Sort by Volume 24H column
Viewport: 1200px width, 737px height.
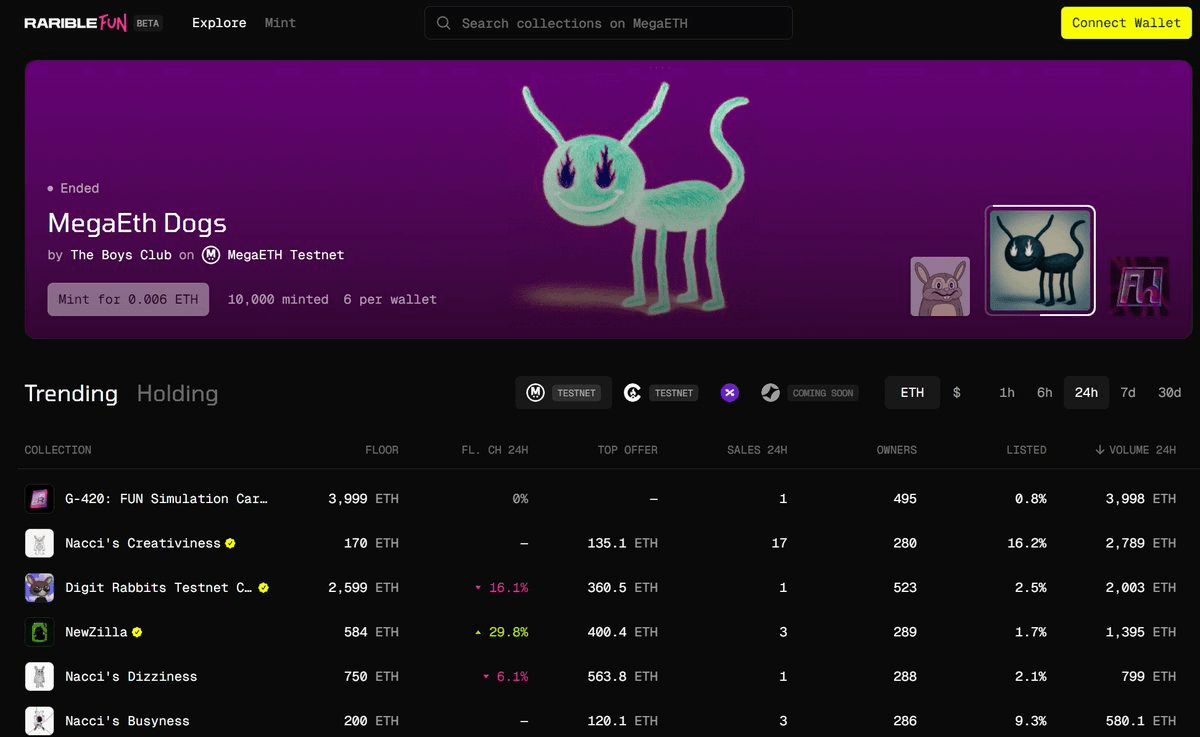point(1135,450)
